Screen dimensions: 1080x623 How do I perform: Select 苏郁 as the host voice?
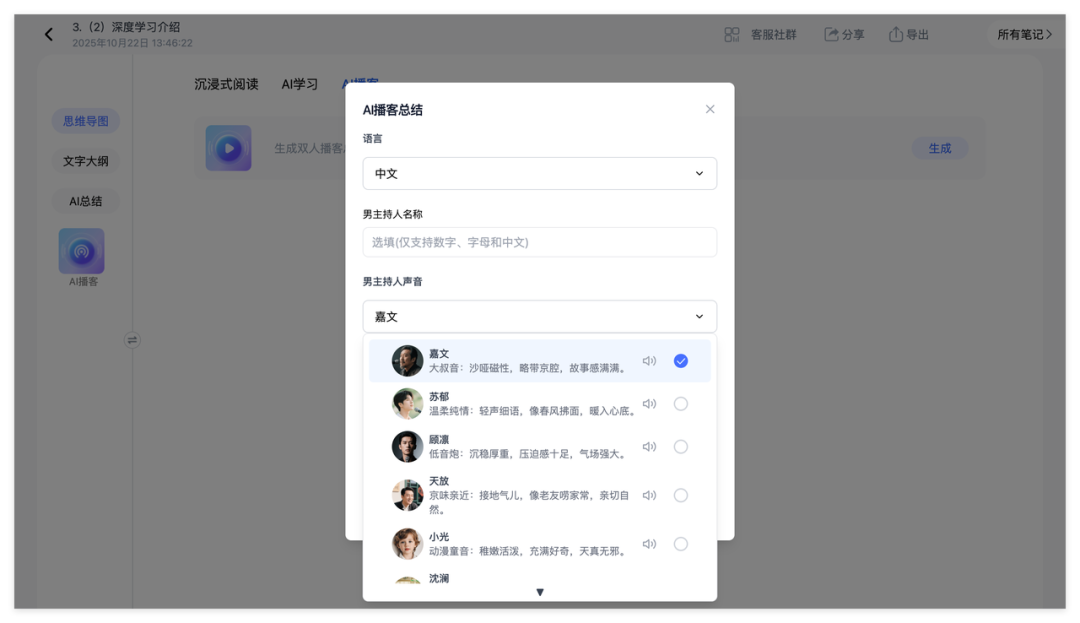[x=681, y=403]
